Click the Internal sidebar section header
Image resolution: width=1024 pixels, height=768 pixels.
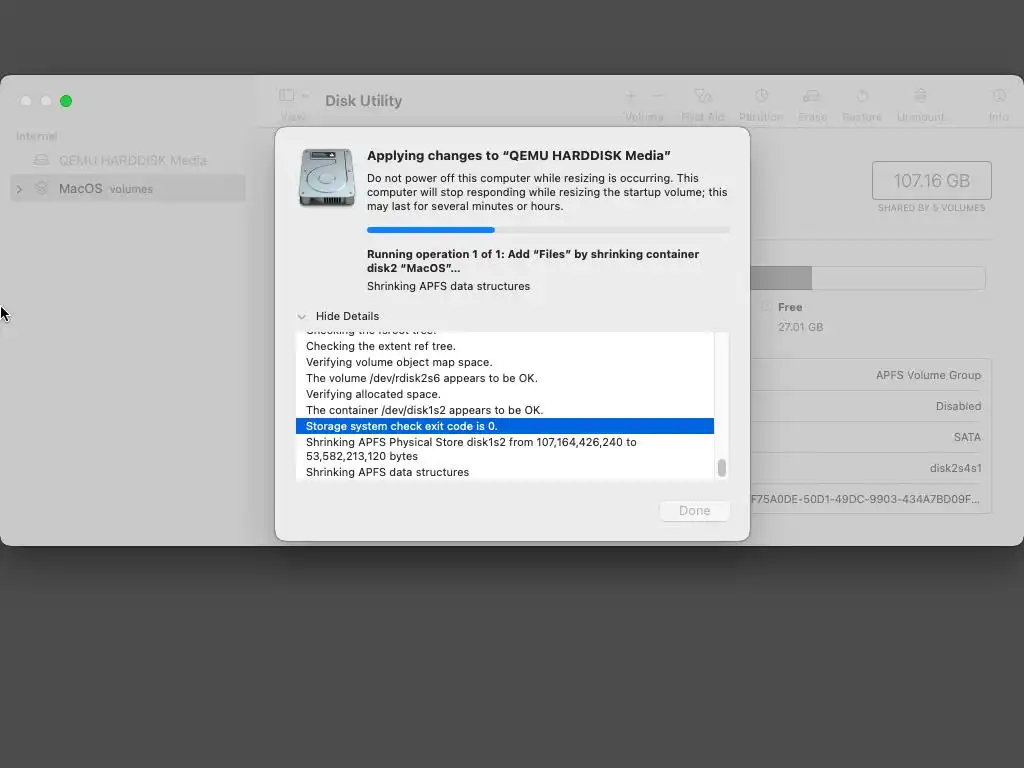click(37, 136)
